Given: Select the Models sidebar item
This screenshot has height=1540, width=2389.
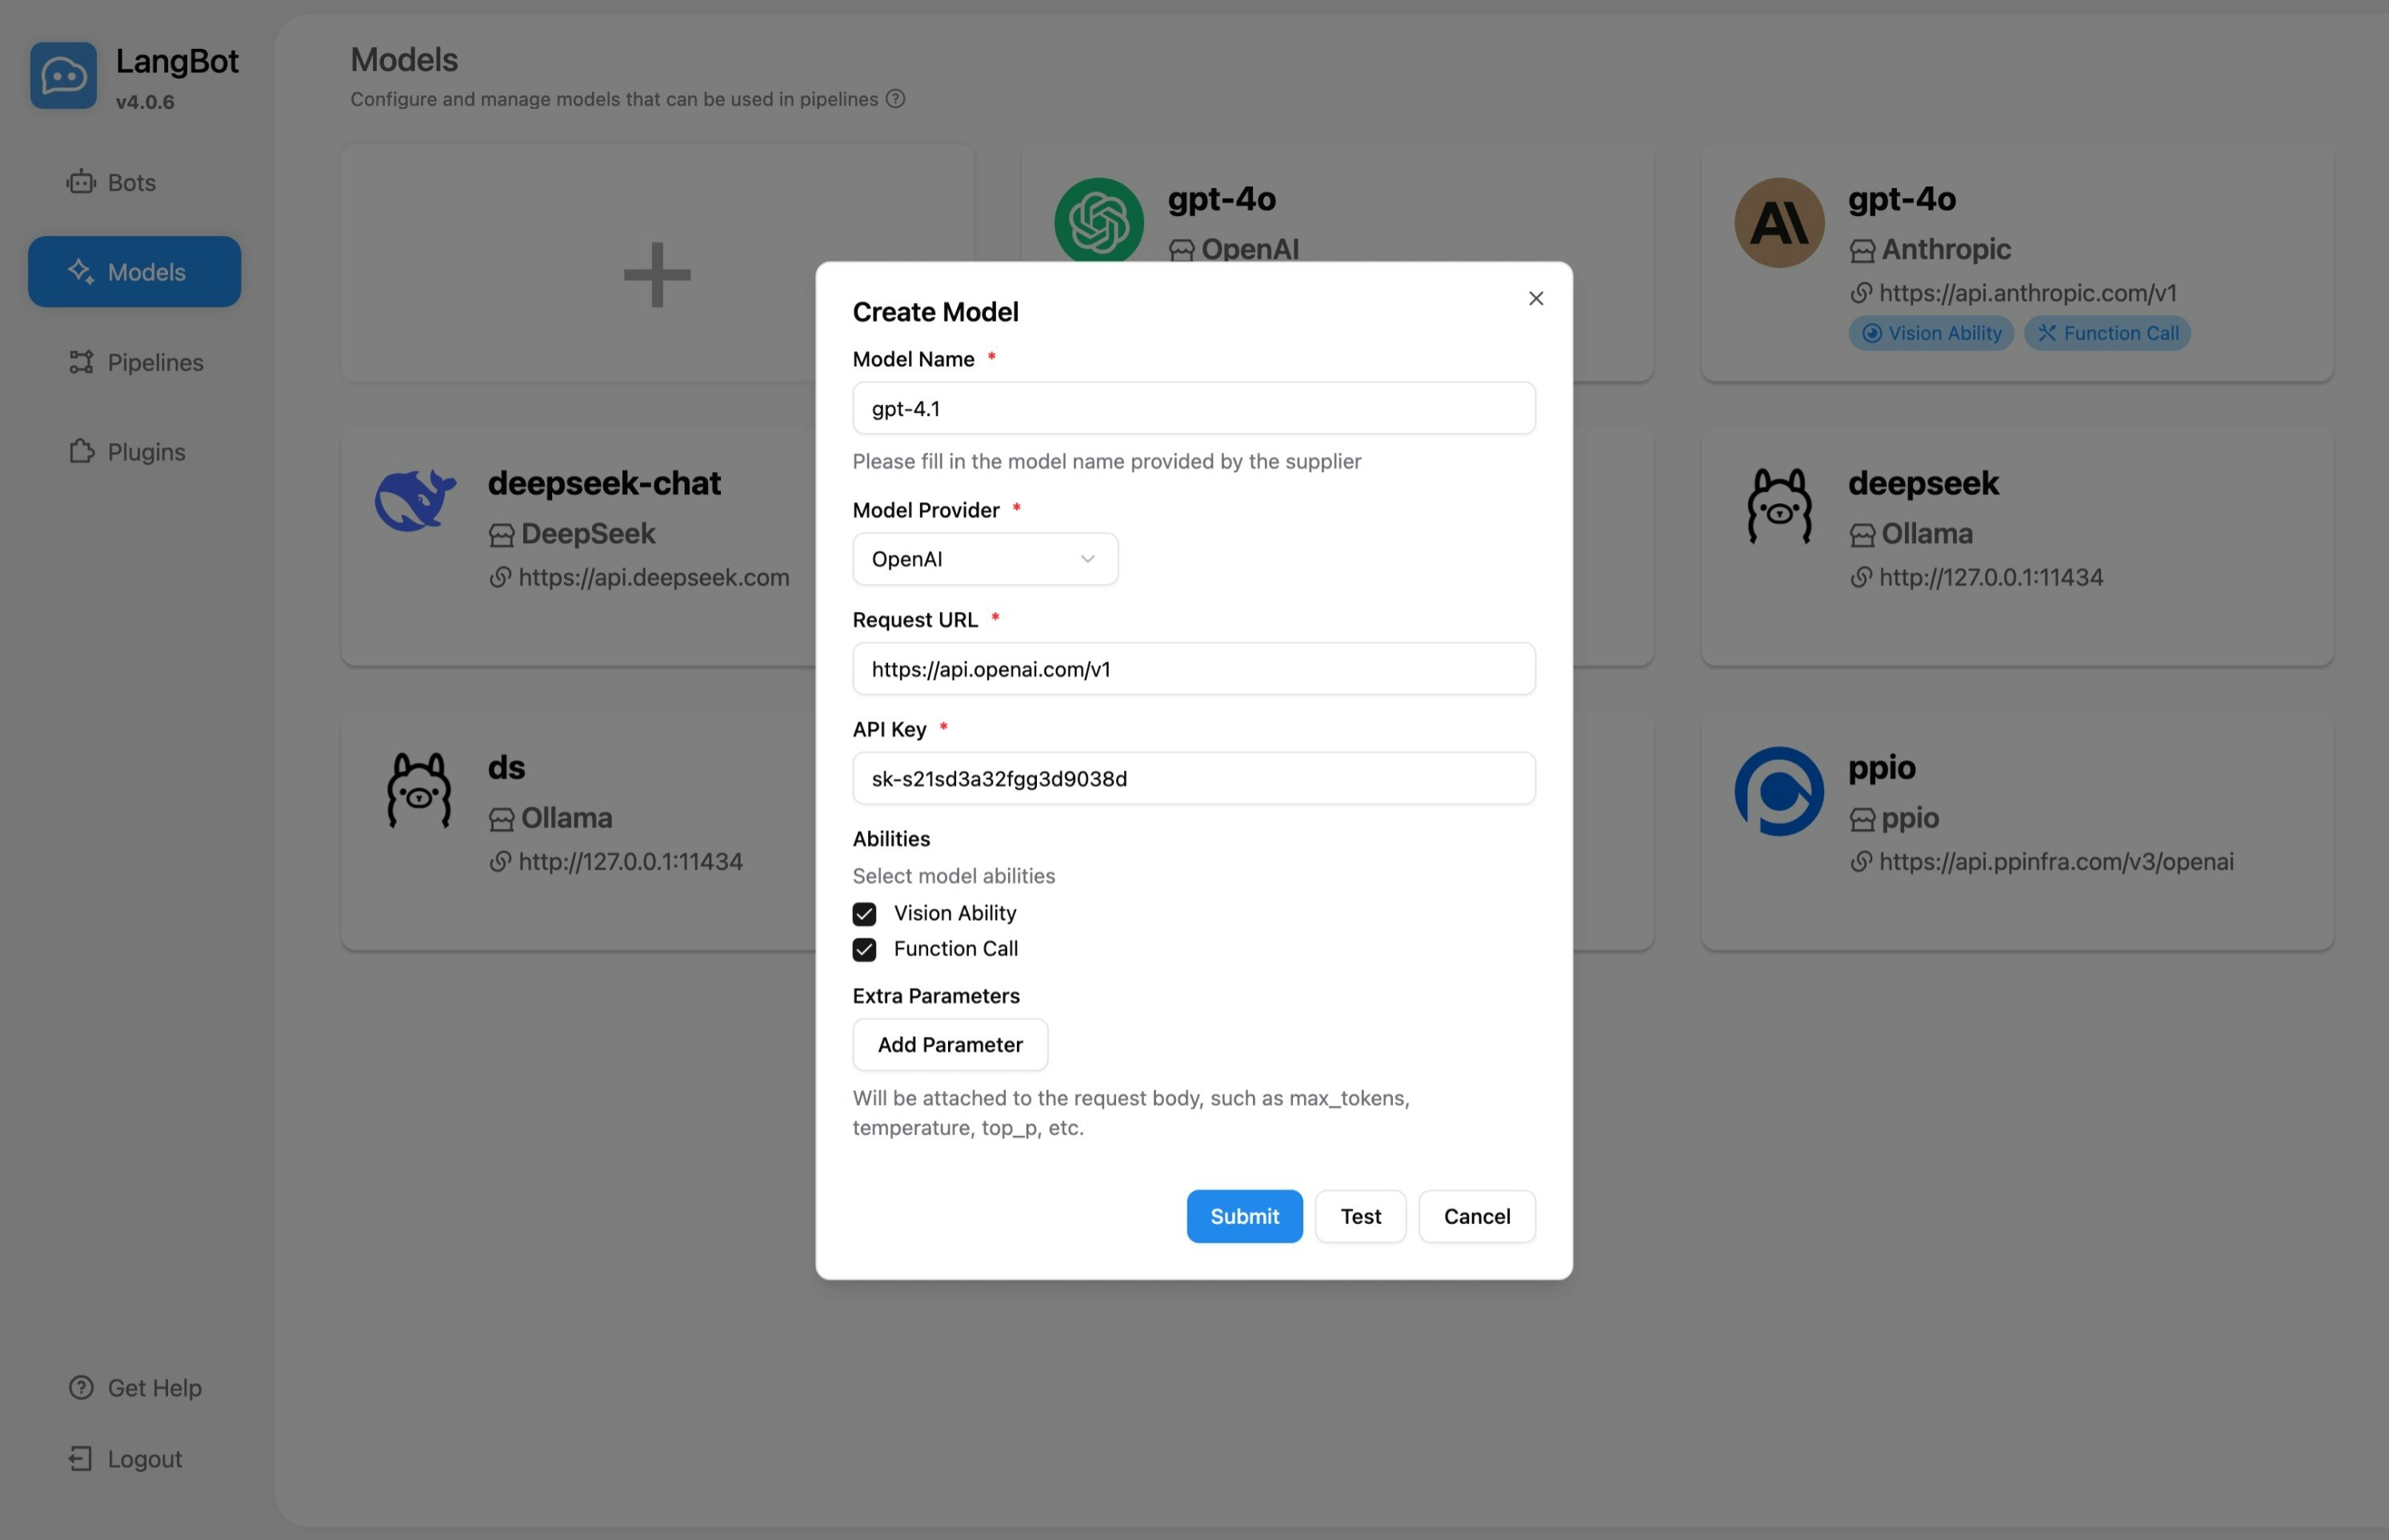Looking at the screenshot, I should pos(134,272).
